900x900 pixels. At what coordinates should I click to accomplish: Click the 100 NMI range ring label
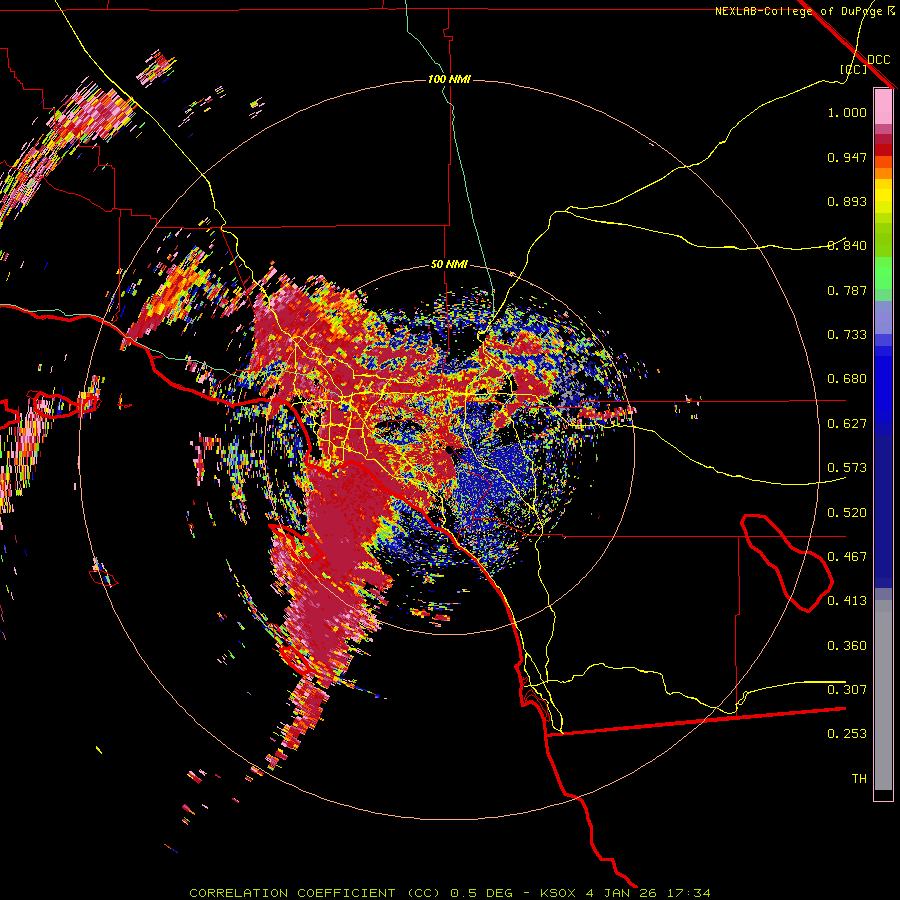[x=449, y=79]
